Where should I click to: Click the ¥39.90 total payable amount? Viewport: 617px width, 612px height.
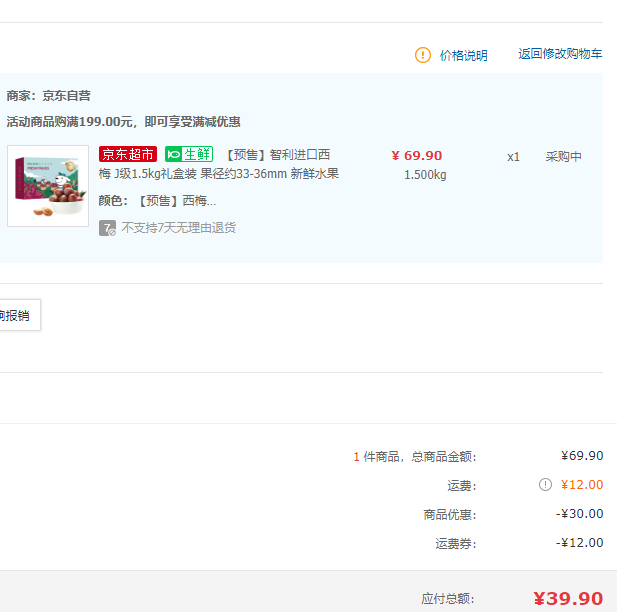[568, 598]
